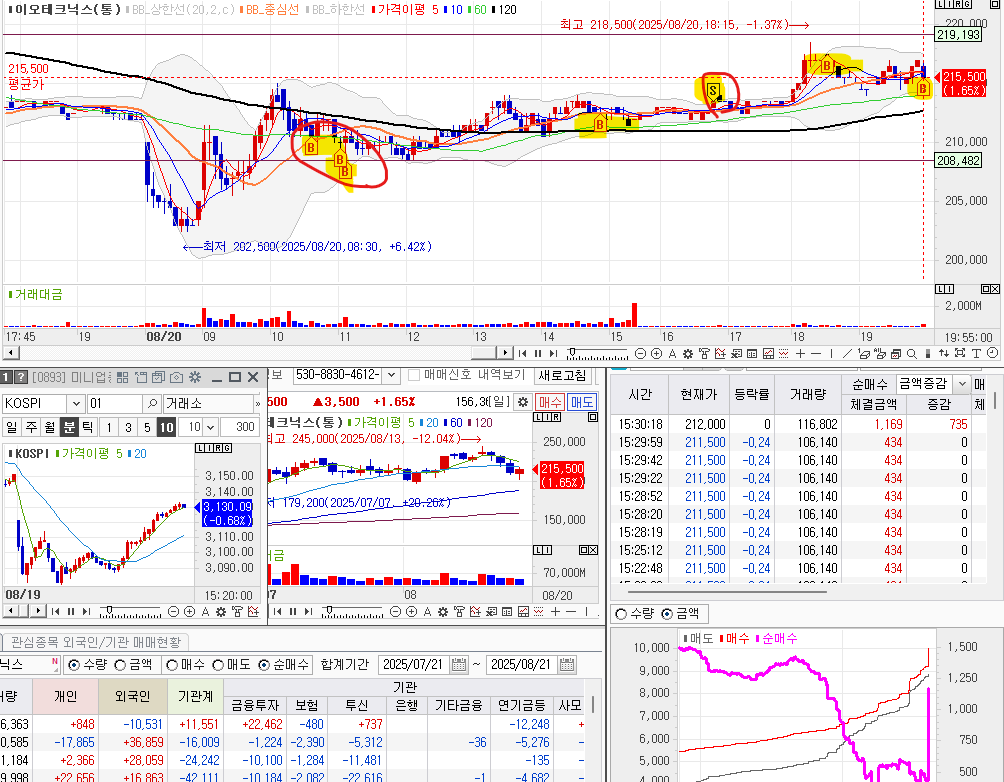Select 3-minute interval button

128,427
